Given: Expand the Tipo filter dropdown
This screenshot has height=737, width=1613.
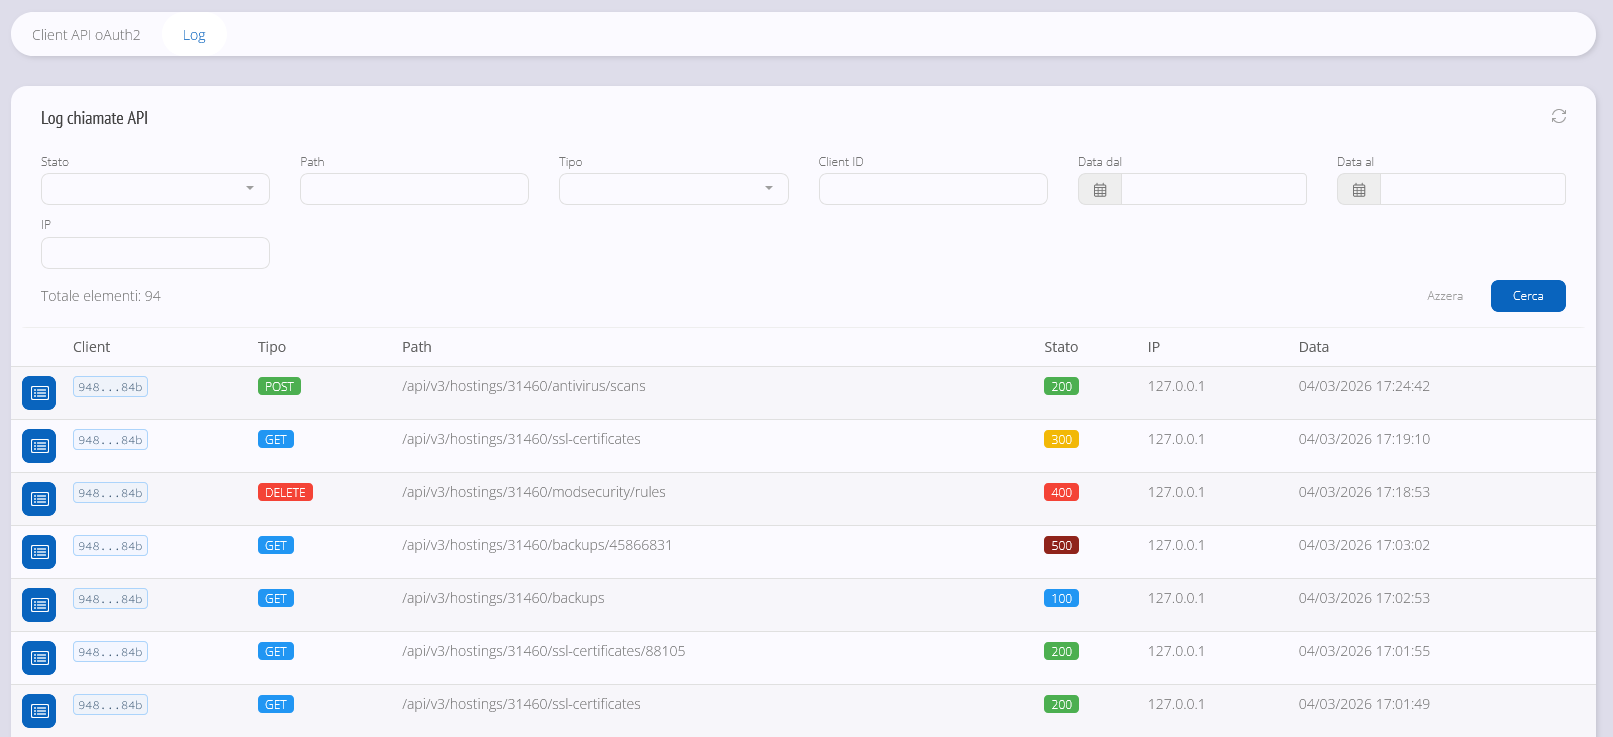Looking at the screenshot, I should [x=674, y=189].
